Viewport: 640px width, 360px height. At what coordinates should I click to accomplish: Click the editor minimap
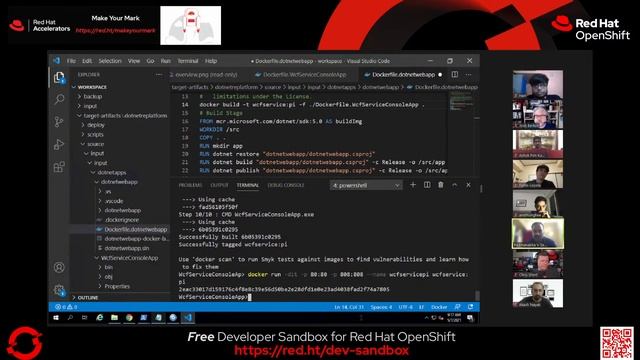click(461, 102)
